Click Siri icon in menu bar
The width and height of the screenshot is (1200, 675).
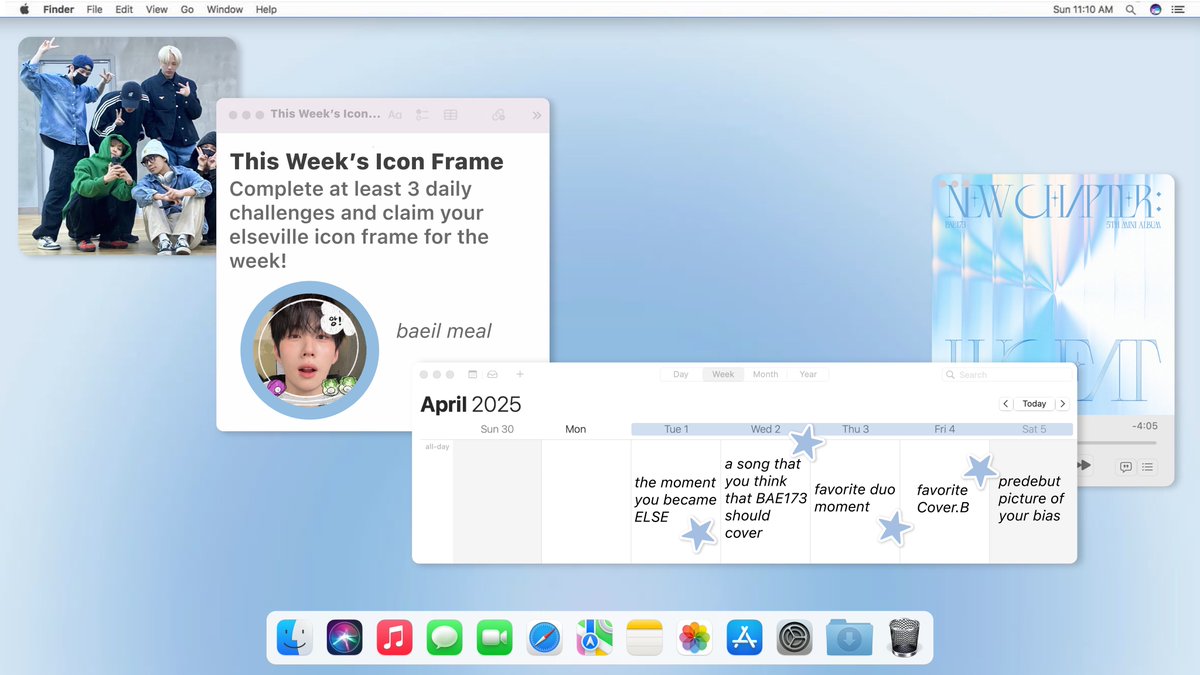(1156, 9)
